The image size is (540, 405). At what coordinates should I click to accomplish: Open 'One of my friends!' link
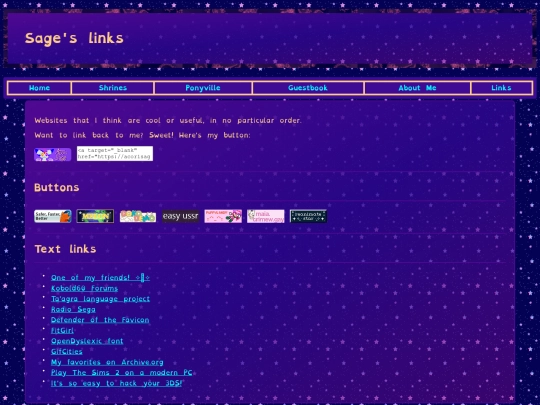pos(100,278)
